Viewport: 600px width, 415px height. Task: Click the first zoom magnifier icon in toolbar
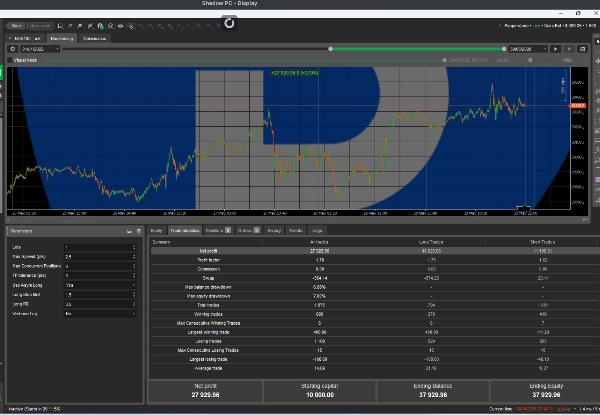70,26
